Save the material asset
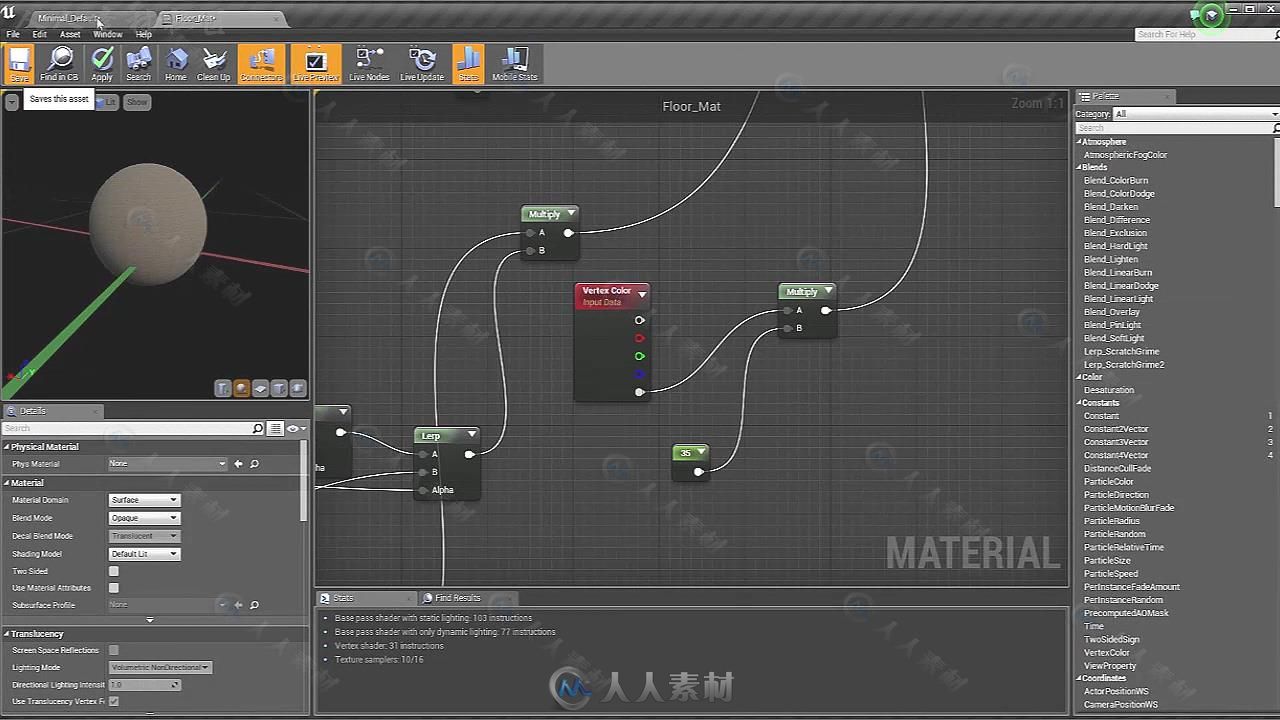Screen dimensions: 1280x720 pos(19,64)
